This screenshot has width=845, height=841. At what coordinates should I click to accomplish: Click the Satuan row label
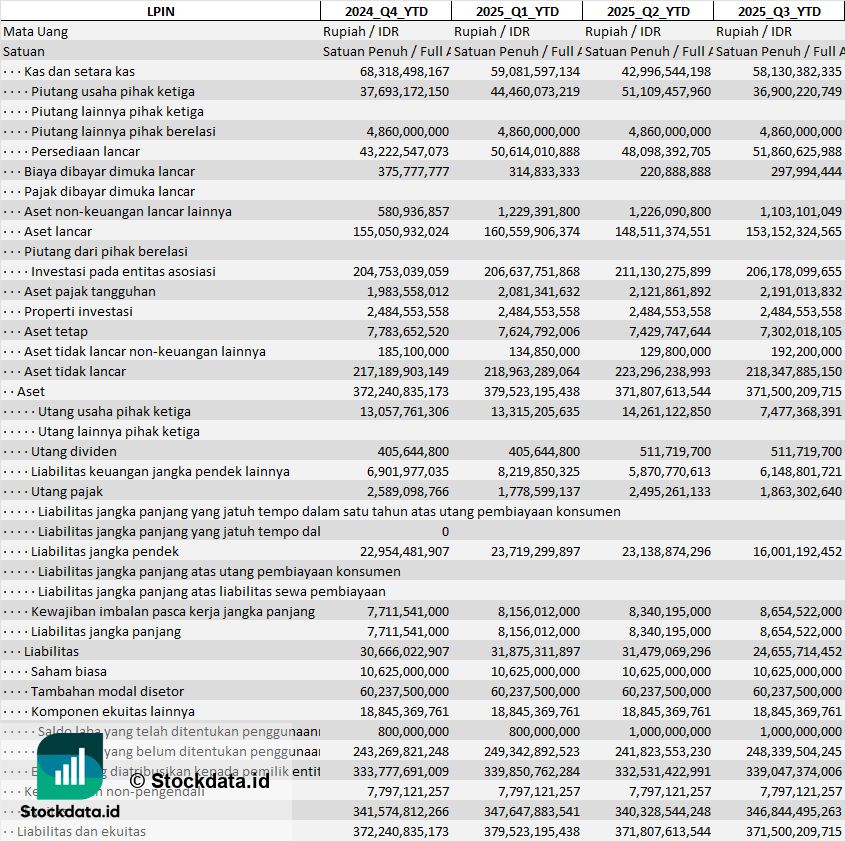click(24, 52)
